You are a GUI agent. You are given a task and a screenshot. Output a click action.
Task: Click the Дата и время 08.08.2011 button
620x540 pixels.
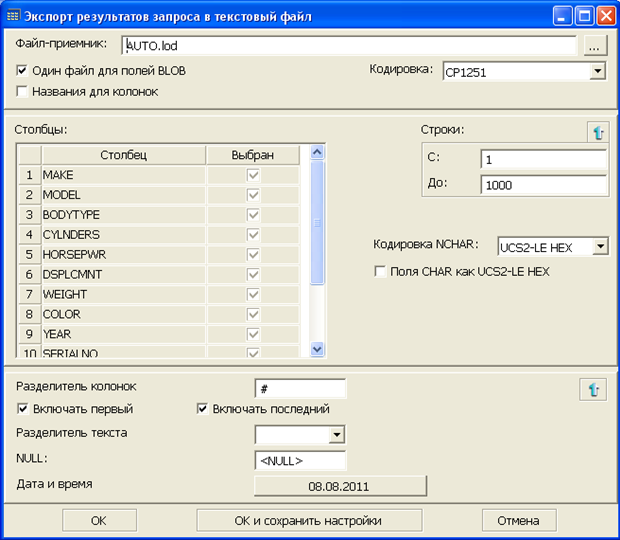pyautogui.click(x=341, y=485)
